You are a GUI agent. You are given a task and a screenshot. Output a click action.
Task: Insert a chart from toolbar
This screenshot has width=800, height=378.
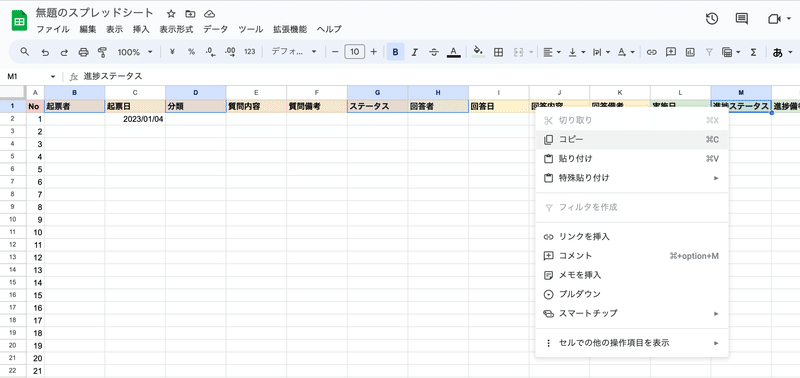click(690, 52)
